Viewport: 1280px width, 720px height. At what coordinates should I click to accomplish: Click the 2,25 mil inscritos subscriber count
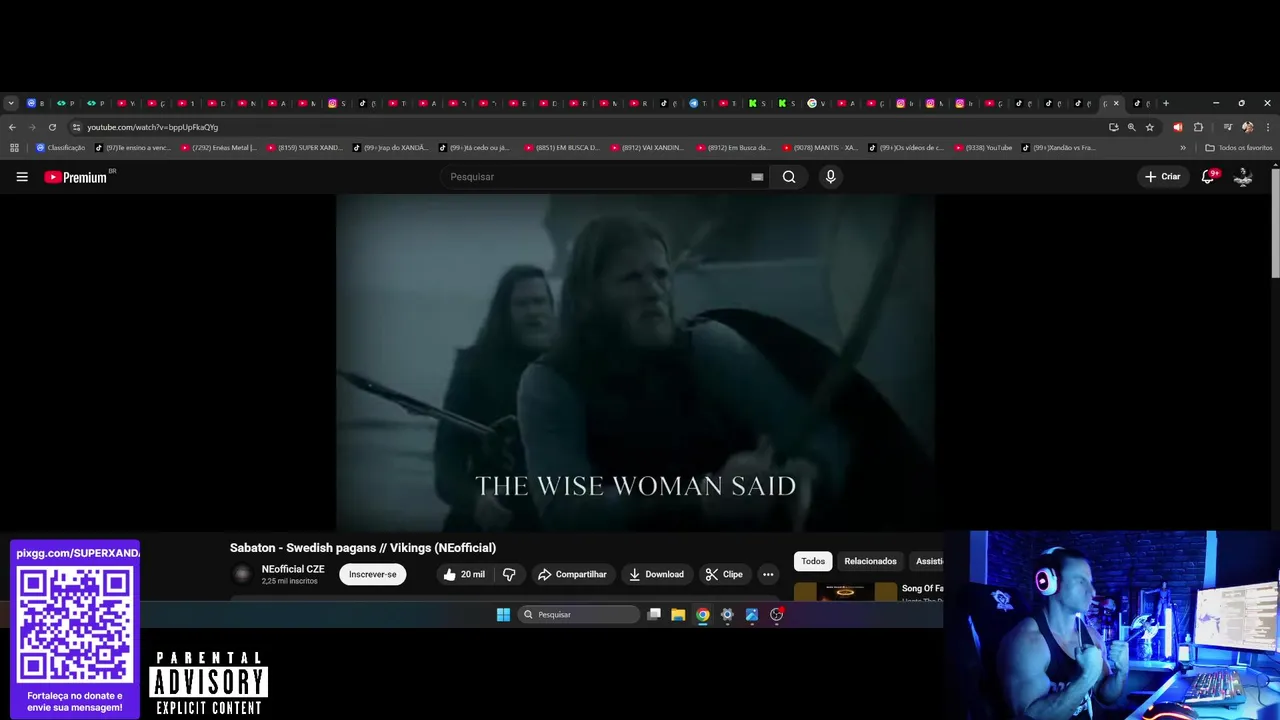289,581
